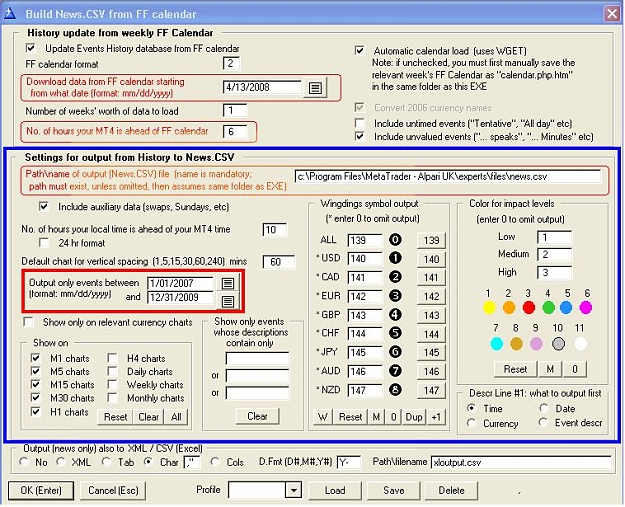Click Default chart vertical spacing field

(279, 262)
